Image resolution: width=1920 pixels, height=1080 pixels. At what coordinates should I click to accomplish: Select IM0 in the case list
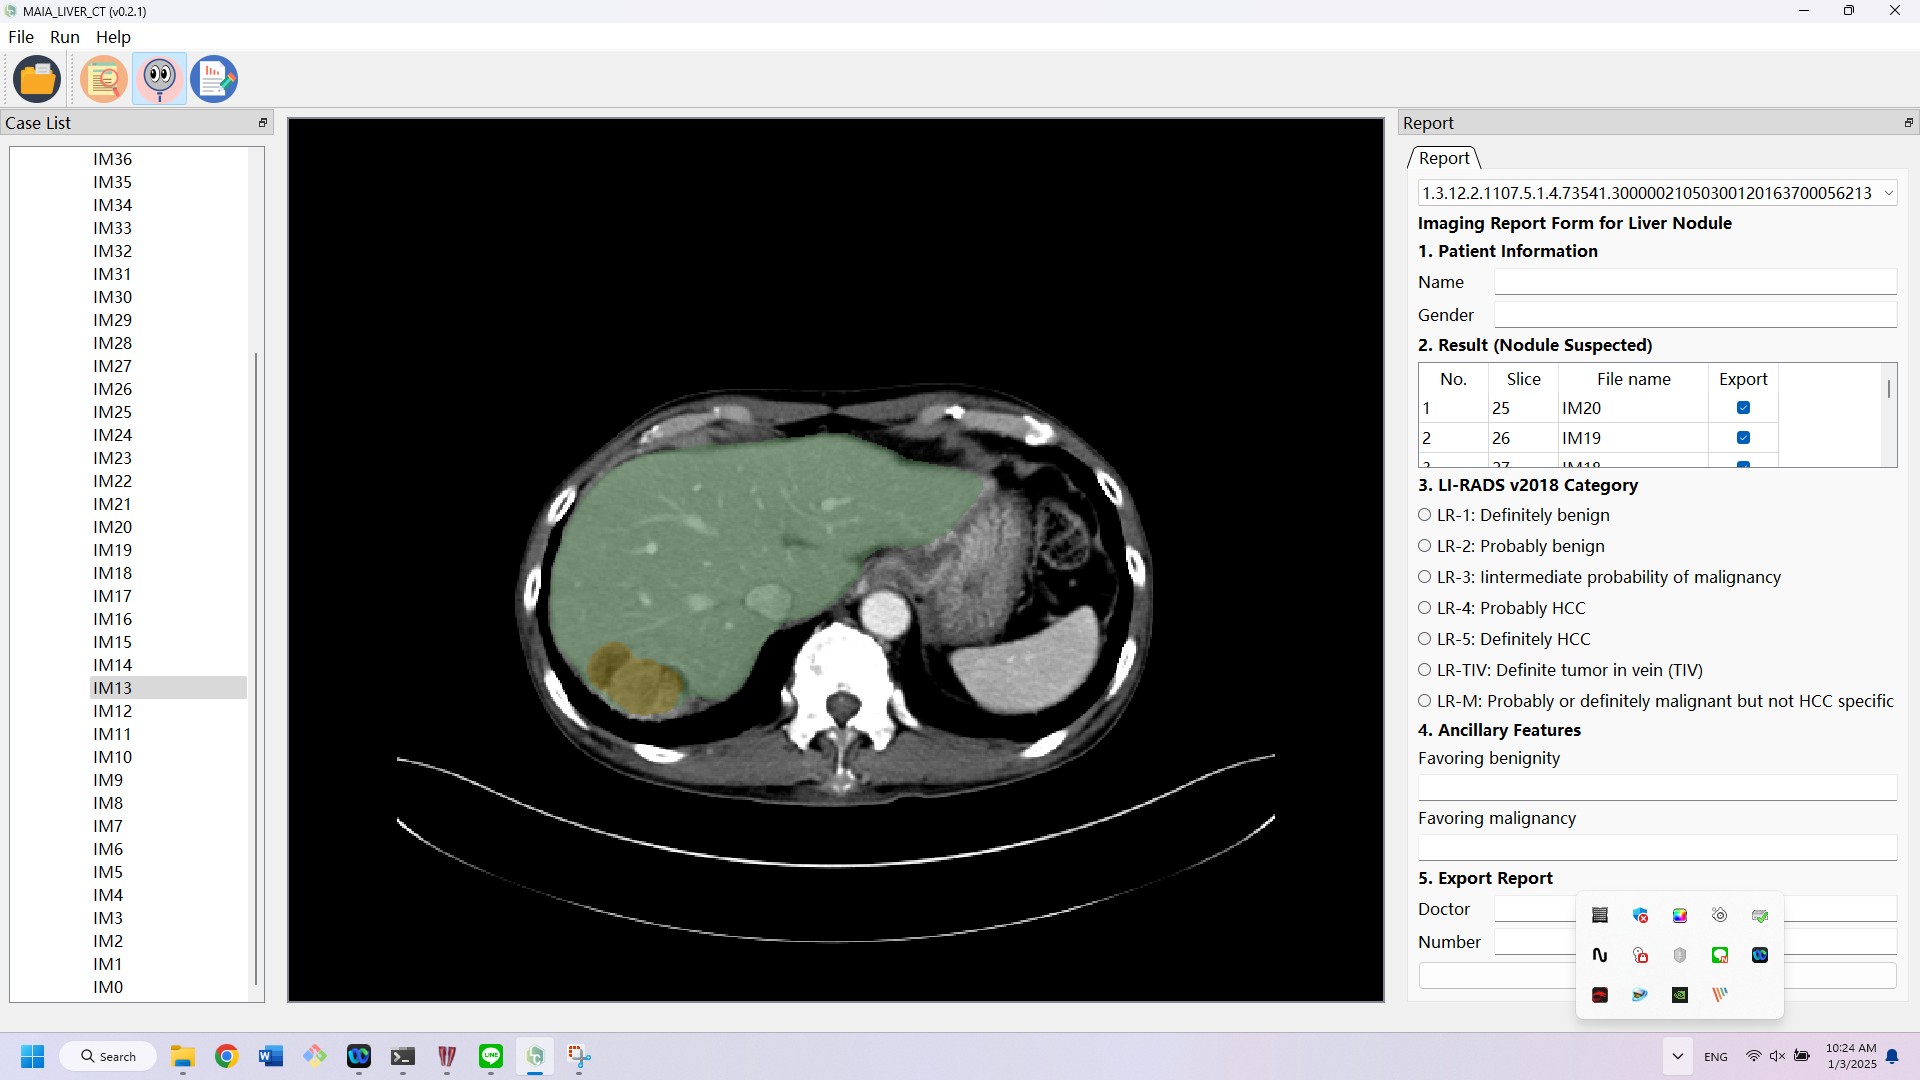click(x=108, y=987)
